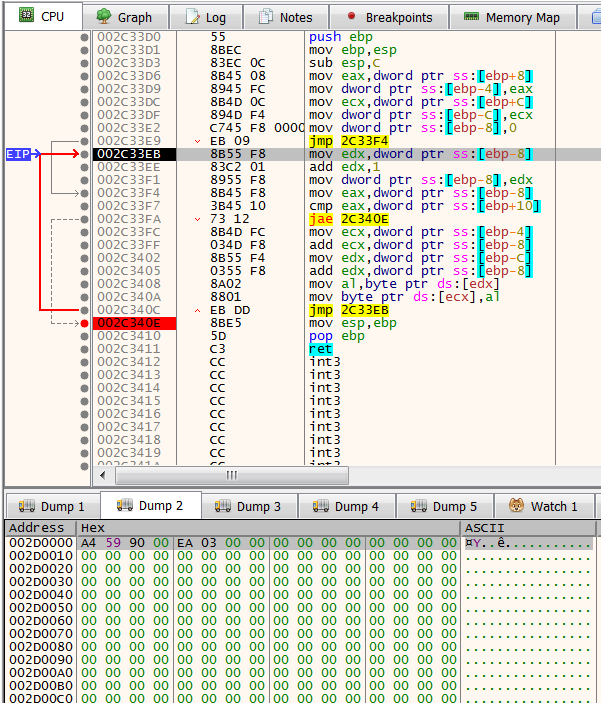Click jump arrow marker beside EB DD
This screenshot has height=703, width=601.
(x=197, y=310)
